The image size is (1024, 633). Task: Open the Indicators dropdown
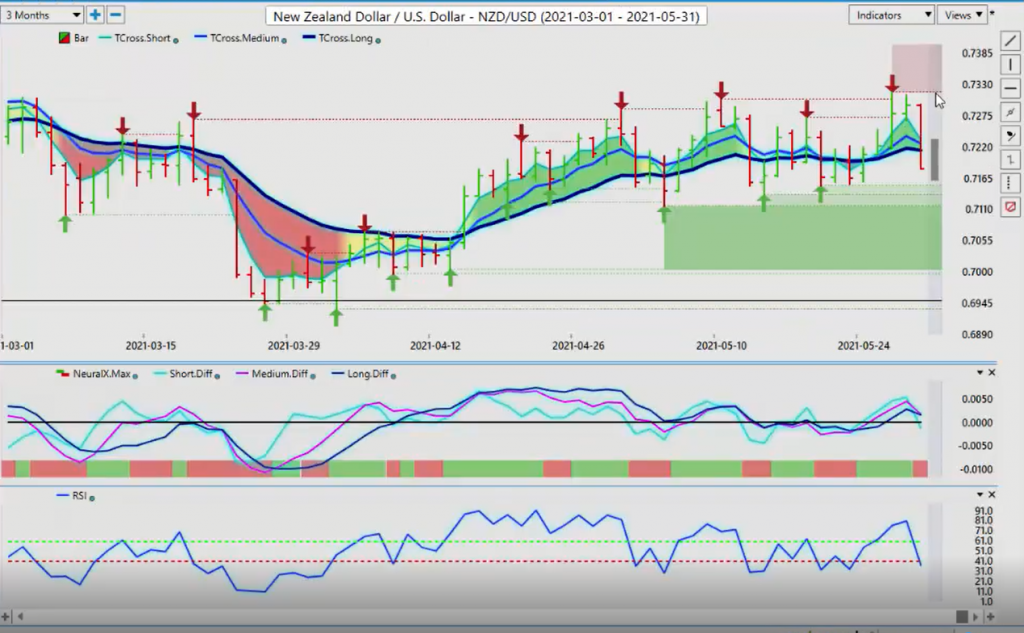pos(892,15)
